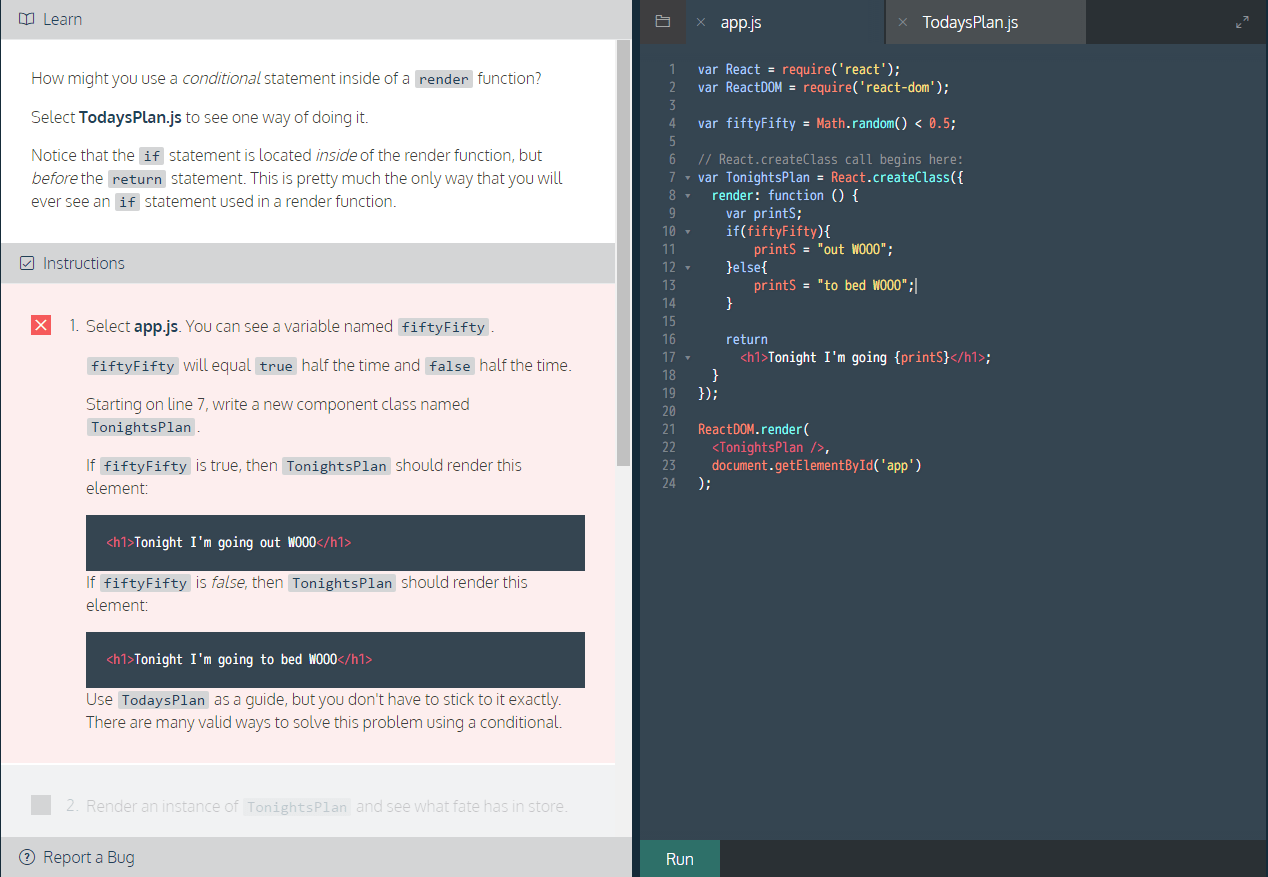Click the fullscreen expand arrows icon
1268x877 pixels.
click(1243, 20)
